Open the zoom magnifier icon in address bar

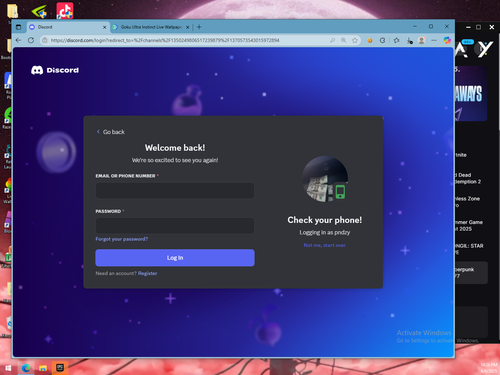pos(343,40)
